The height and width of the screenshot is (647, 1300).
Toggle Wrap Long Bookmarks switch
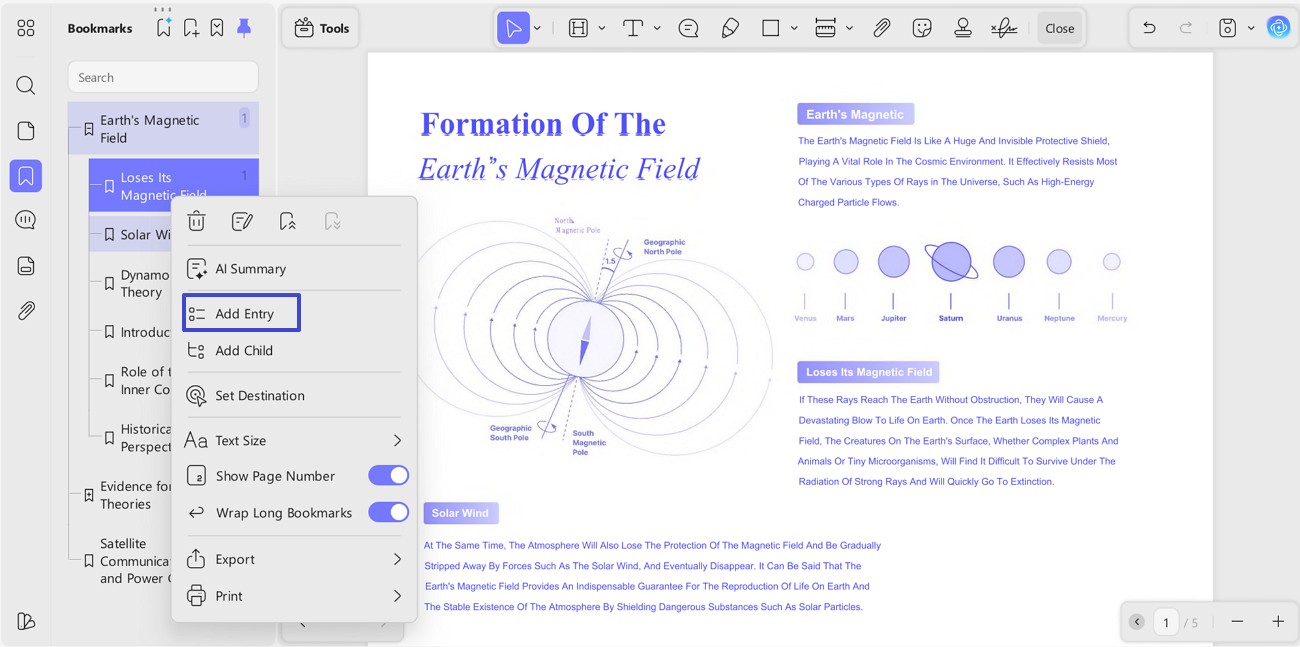(x=388, y=512)
